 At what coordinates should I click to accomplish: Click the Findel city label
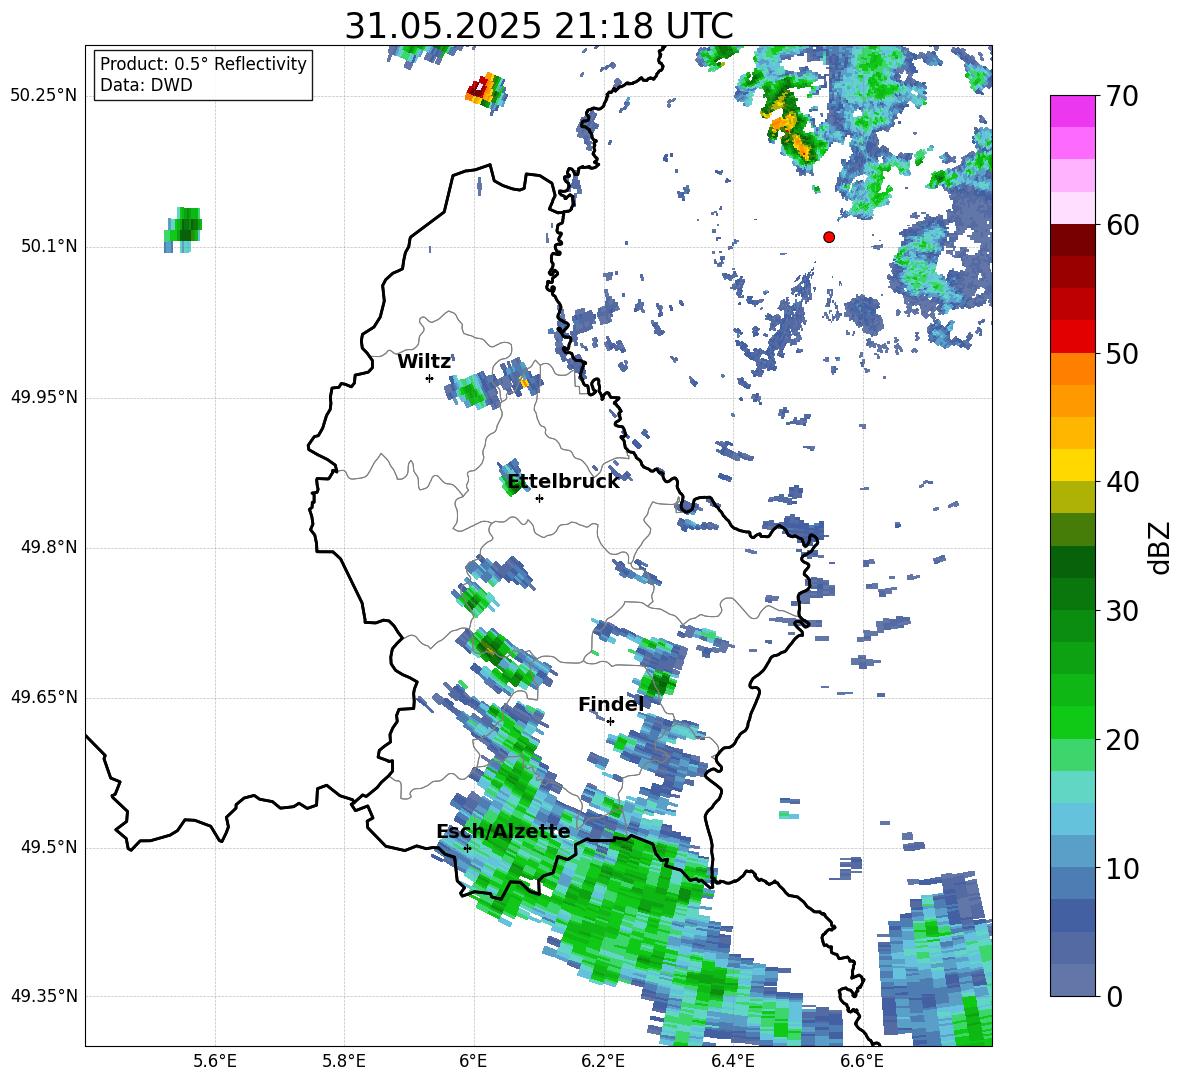coord(611,704)
